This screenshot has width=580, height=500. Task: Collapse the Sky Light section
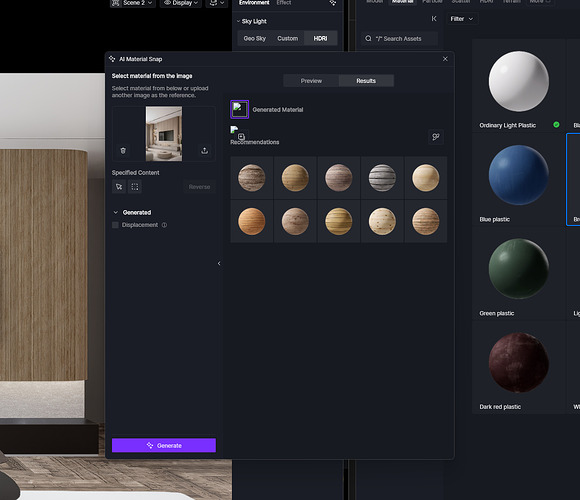(x=238, y=21)
